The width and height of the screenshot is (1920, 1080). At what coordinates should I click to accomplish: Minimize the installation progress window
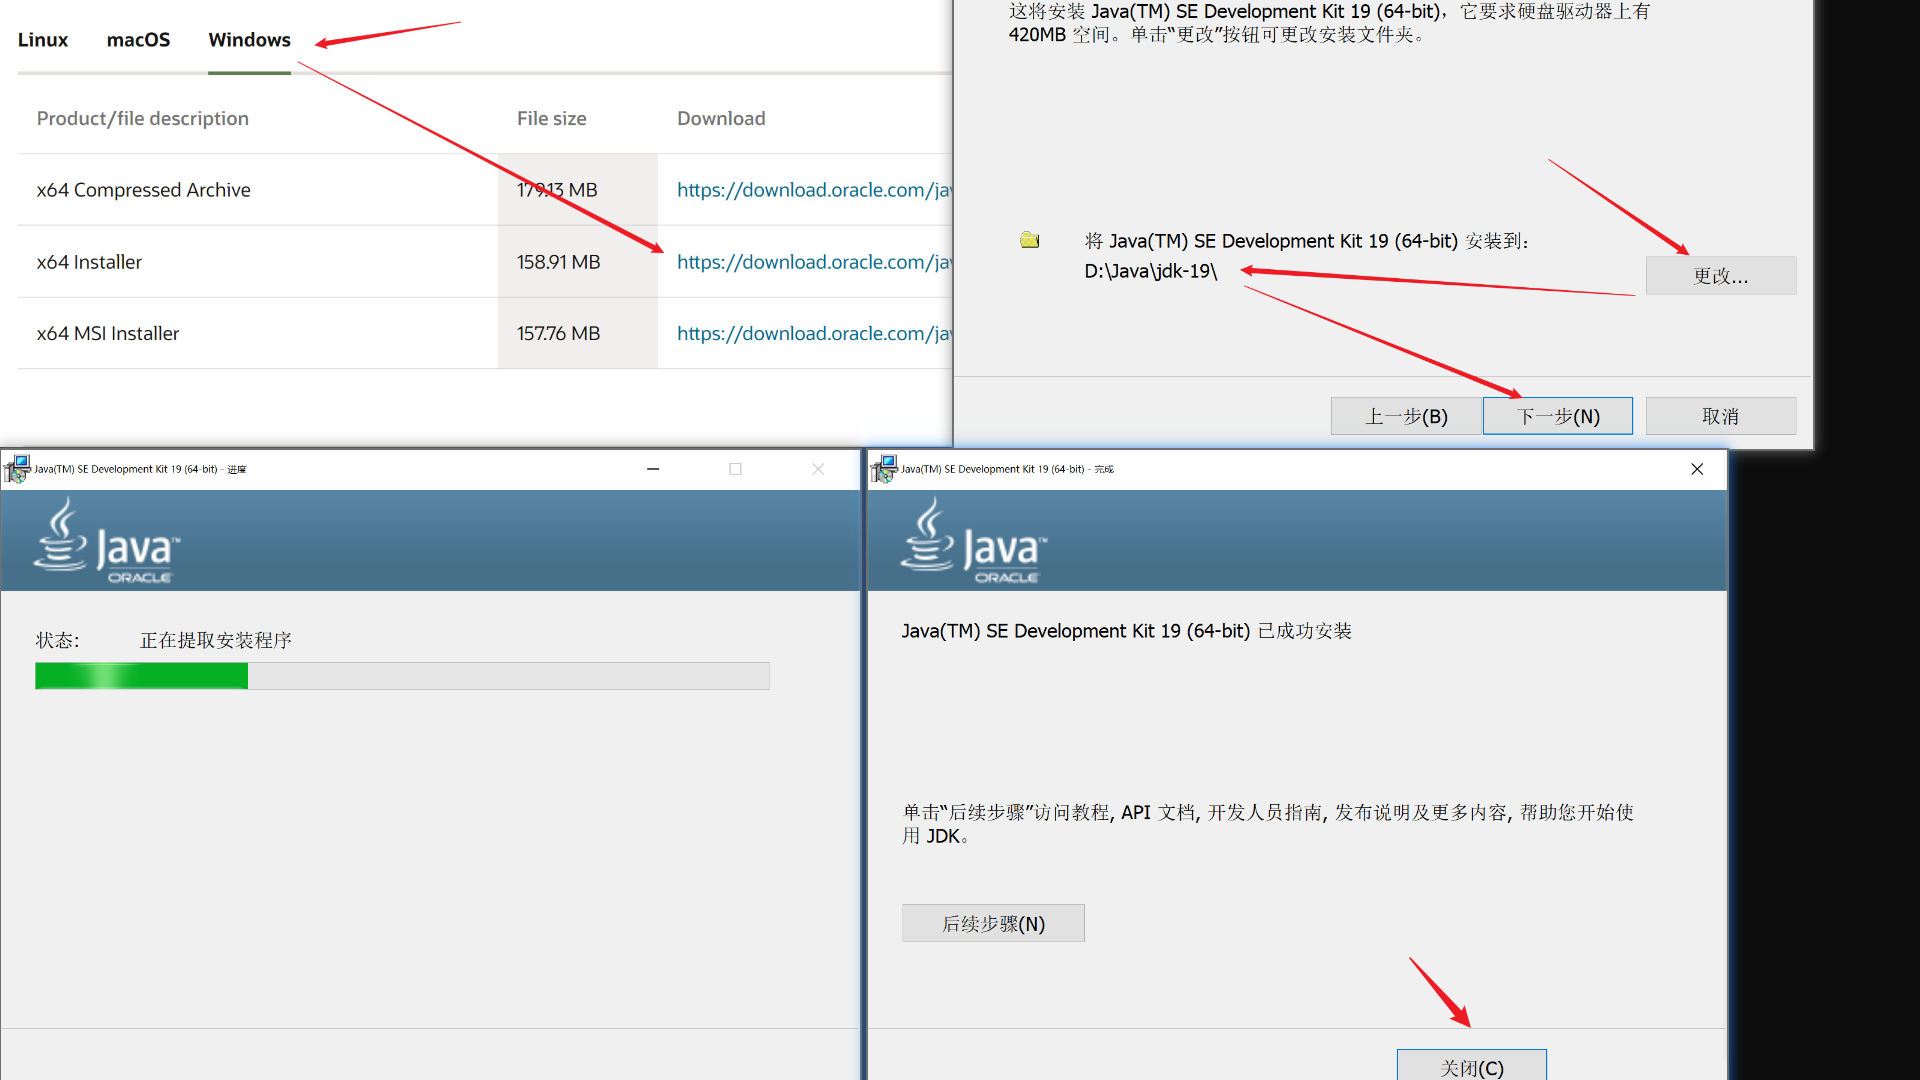653,469
